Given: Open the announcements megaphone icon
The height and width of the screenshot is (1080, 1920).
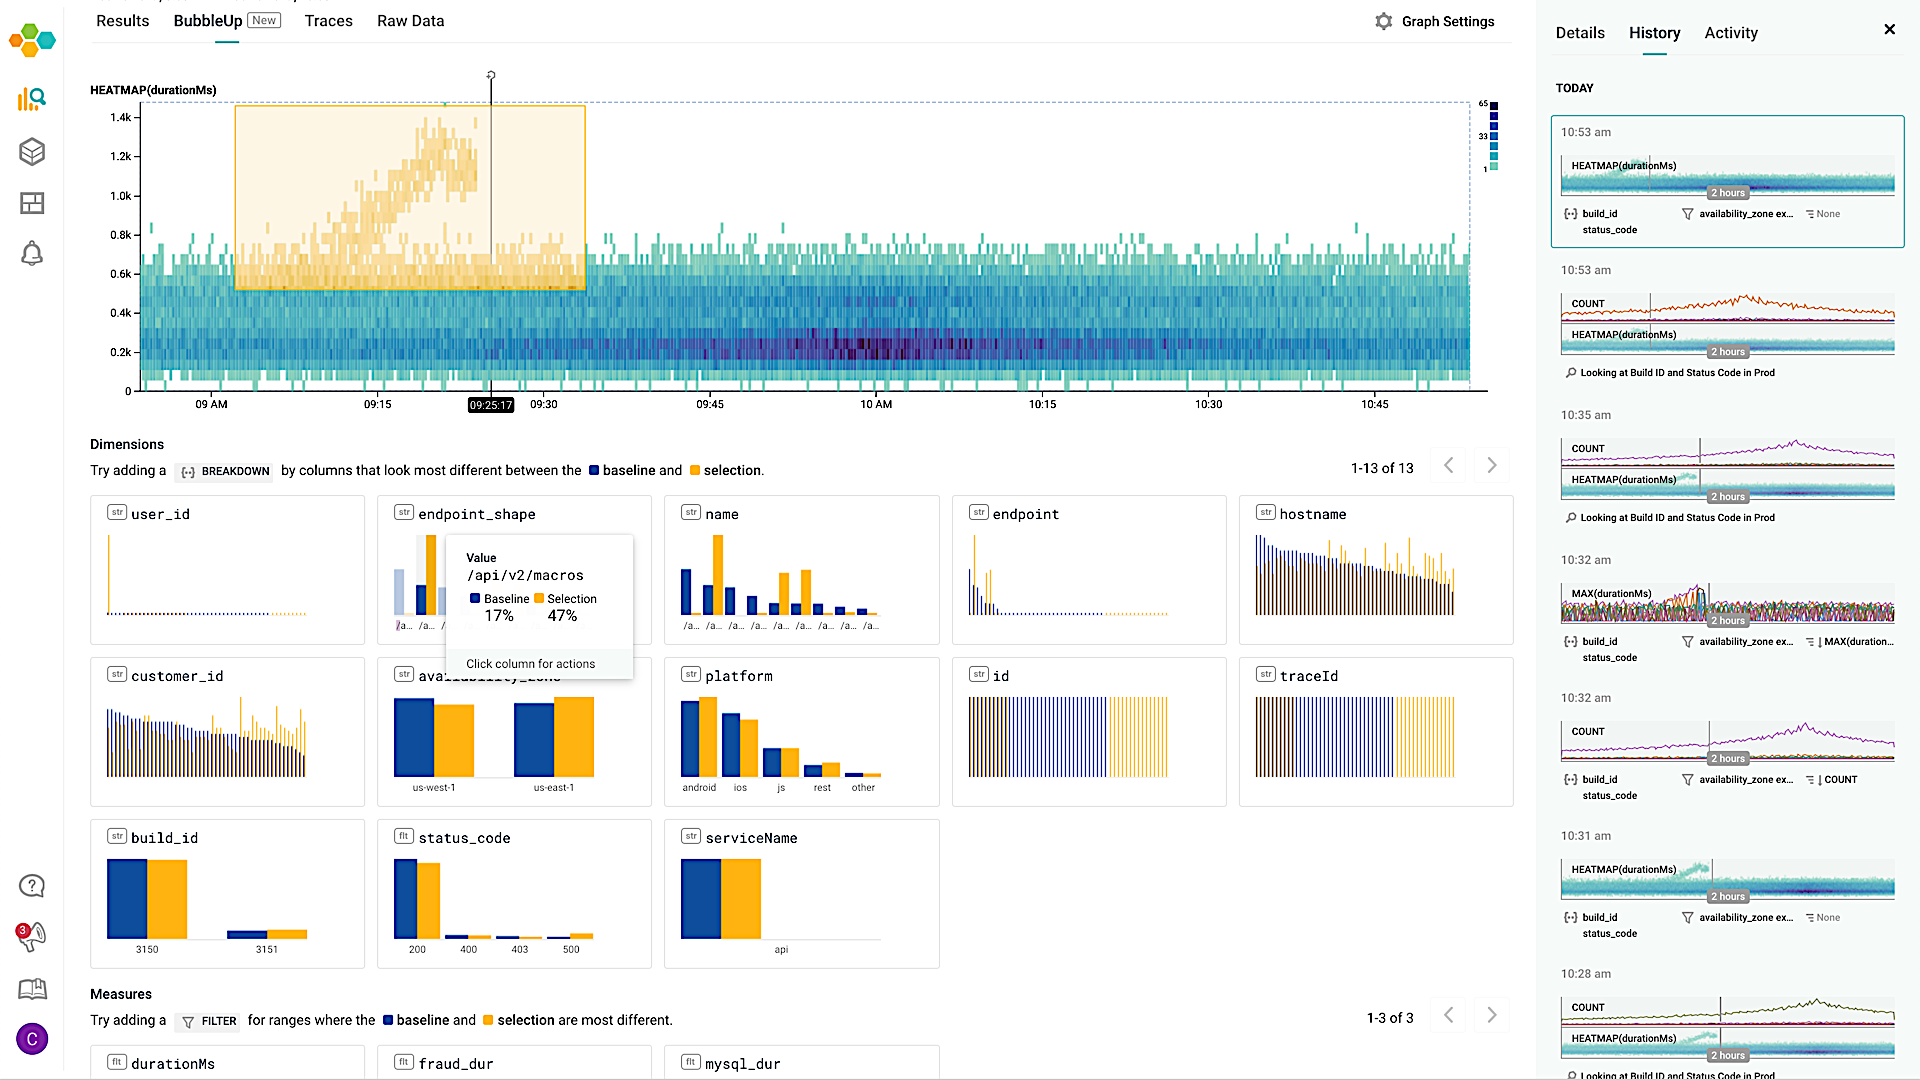Looking at the screenshot, I should (31, 936).
